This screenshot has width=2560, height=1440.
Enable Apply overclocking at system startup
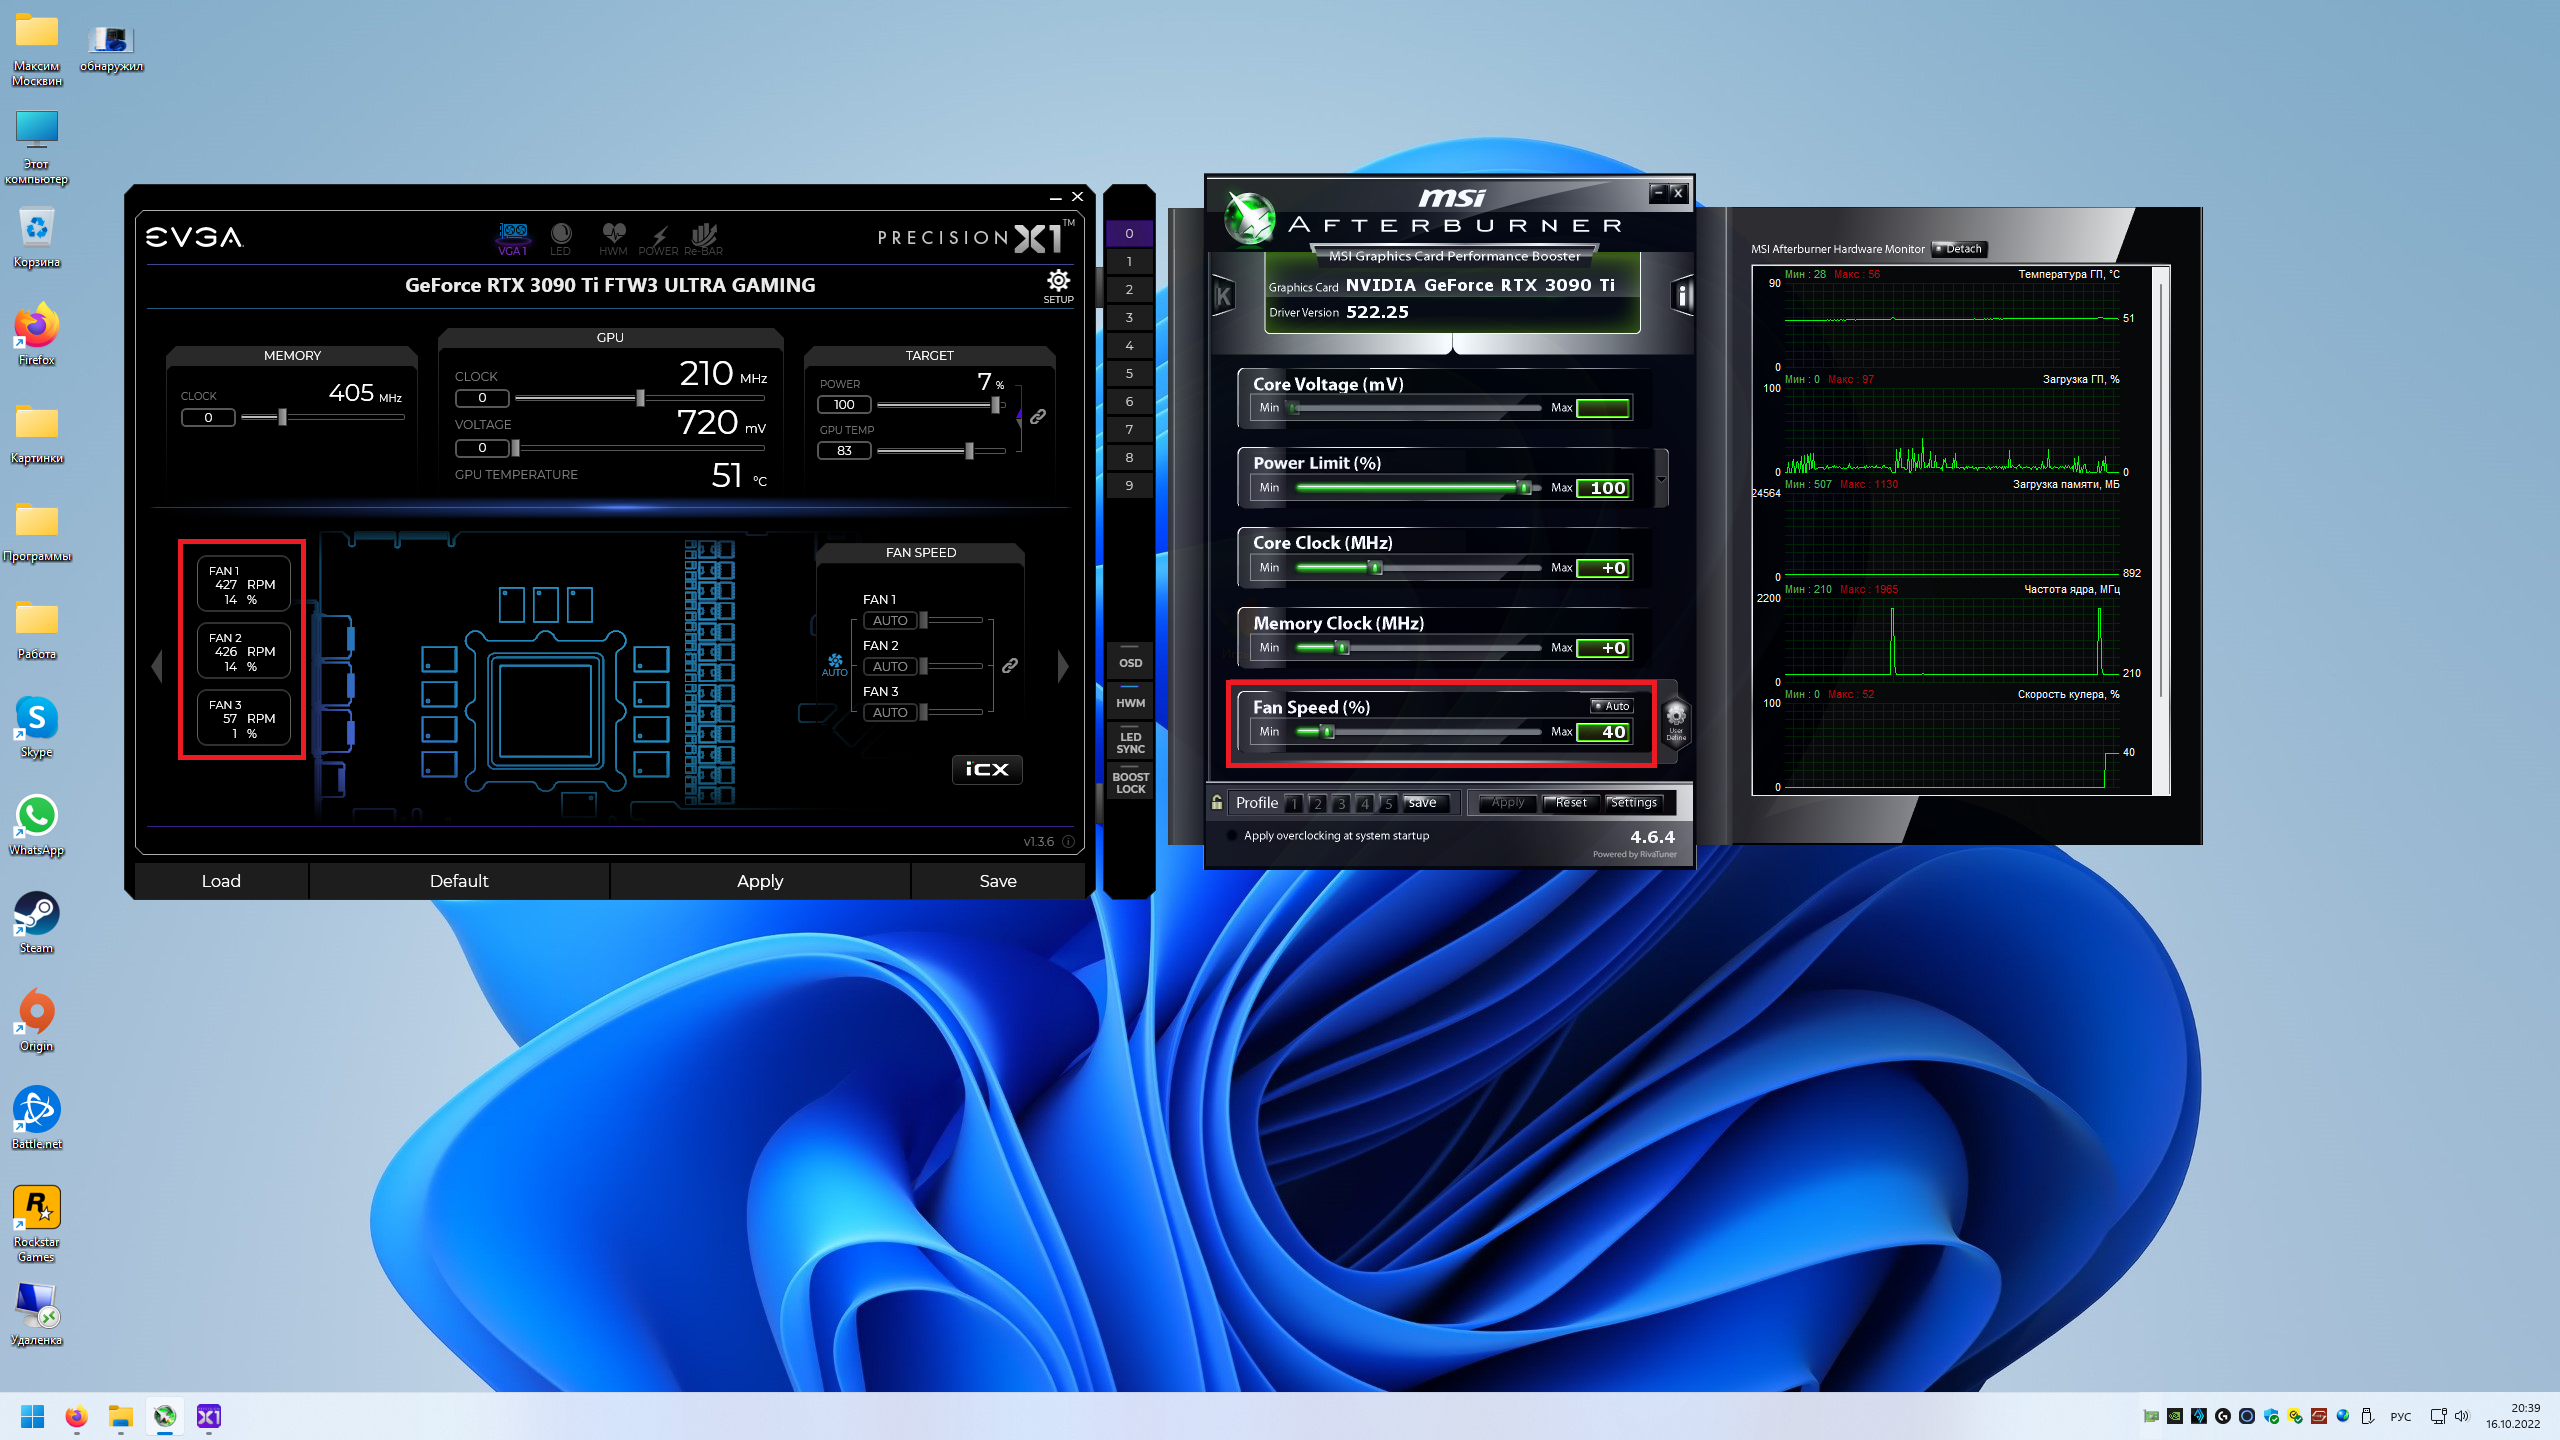(x=1230, y=836)
